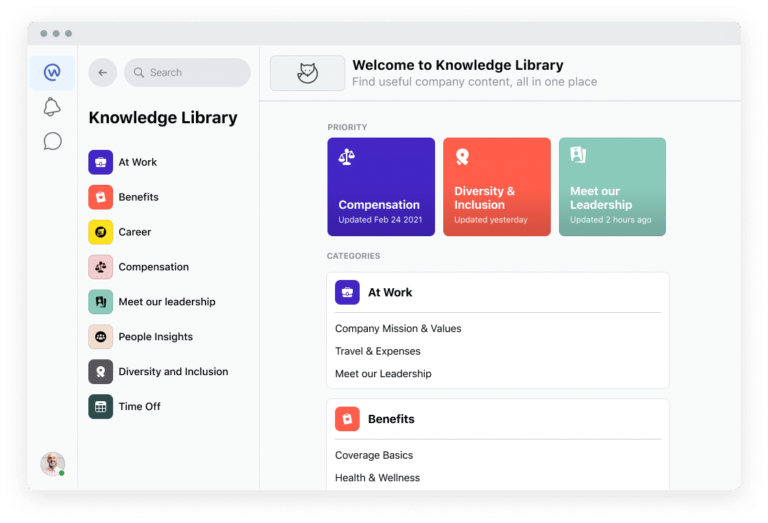Open the Diversity & Inclusion priority card
This screenshot has width=768, height=523.
pos(496,187)
